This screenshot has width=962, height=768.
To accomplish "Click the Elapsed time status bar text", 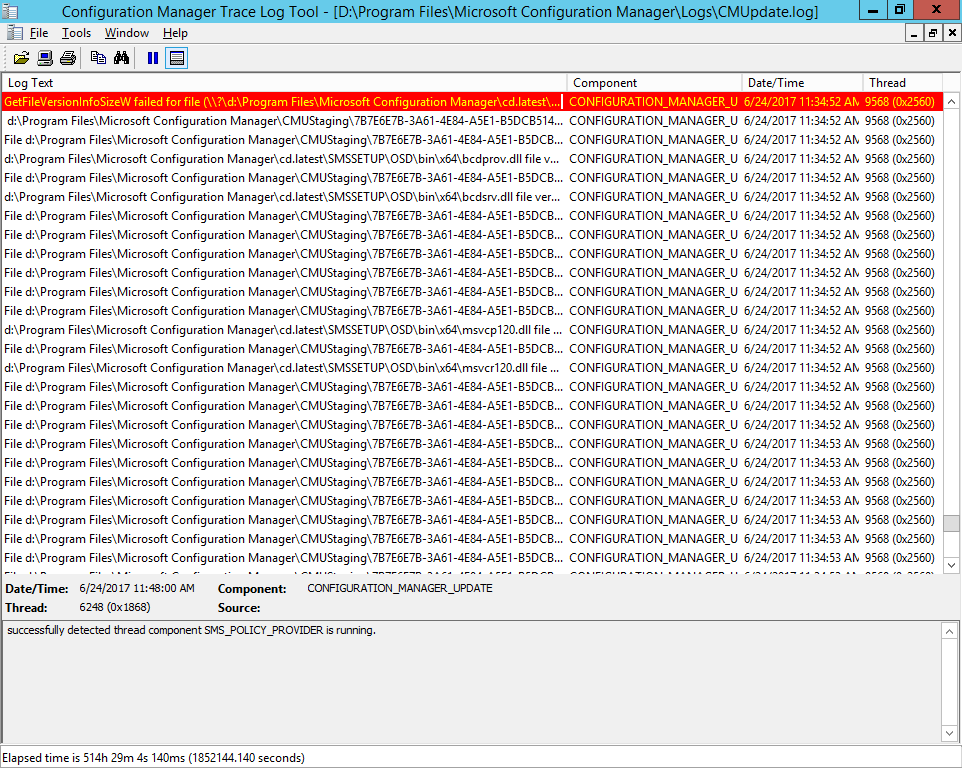I will click(153, 758).
